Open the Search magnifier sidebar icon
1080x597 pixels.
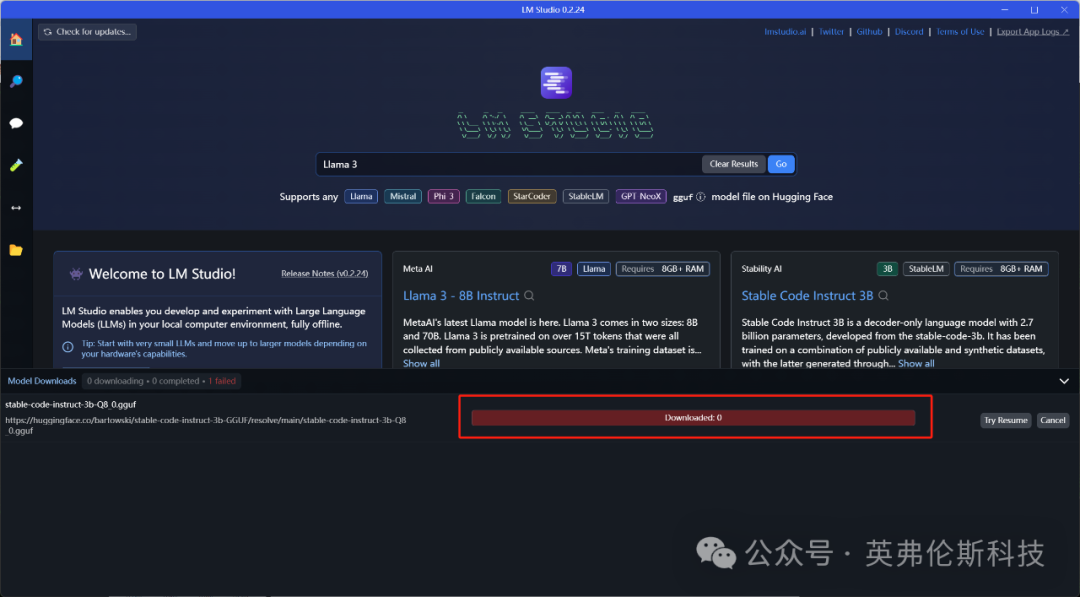tap(16, 81)
